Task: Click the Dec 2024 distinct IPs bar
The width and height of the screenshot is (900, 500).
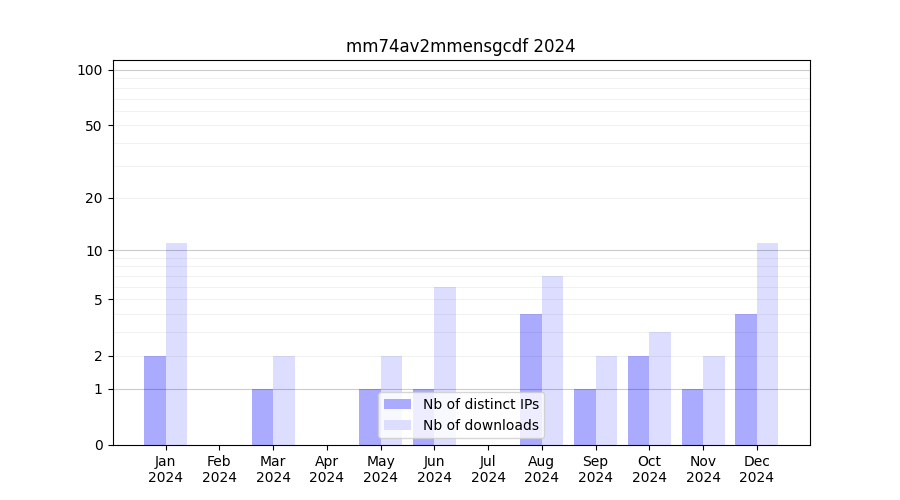Action: pos(746,379)
